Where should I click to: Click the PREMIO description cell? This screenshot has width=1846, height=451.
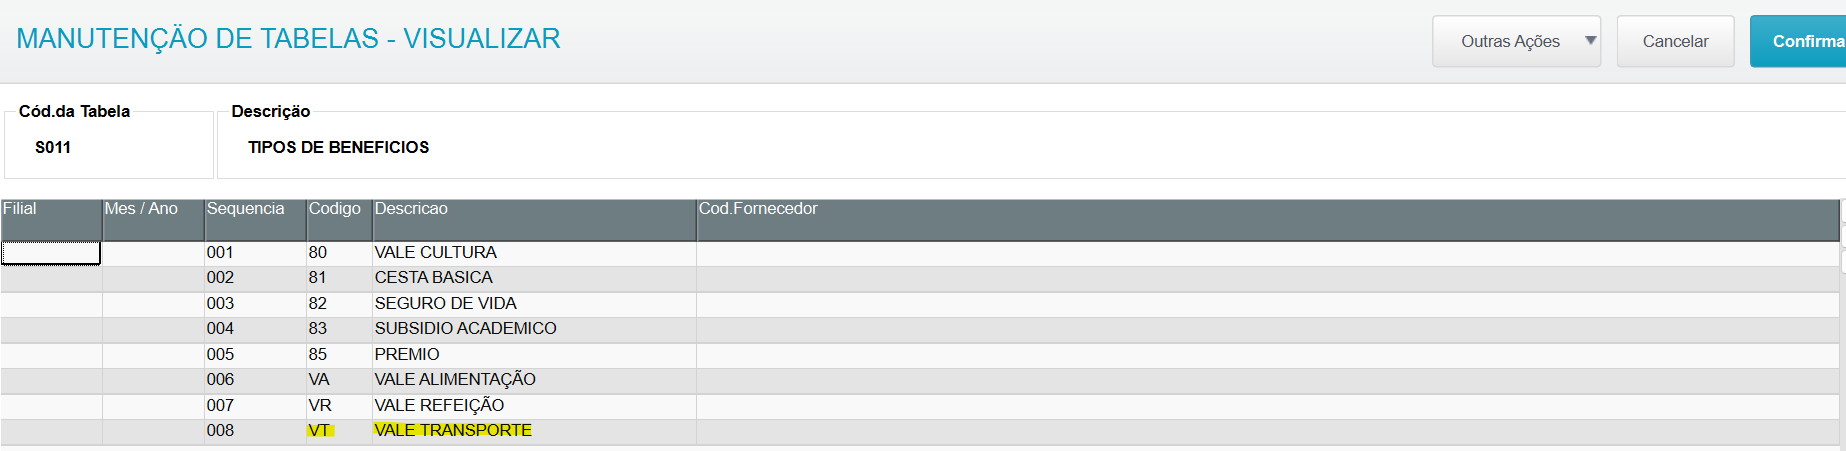pyautogui.click(x=407, y=355)
